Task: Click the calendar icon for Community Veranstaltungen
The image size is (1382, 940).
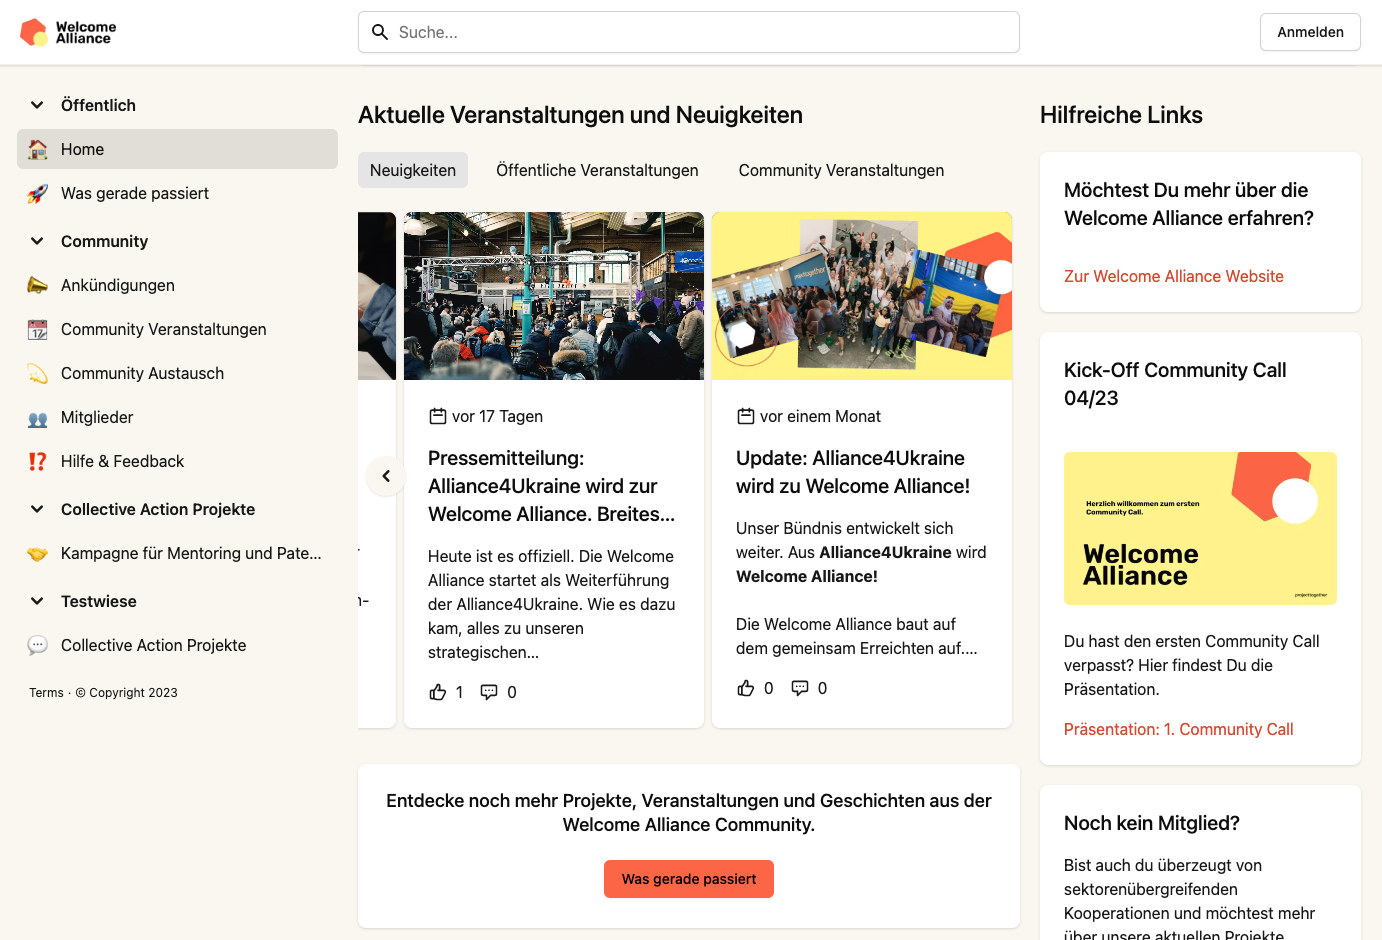Action: pyautogui.click(x=37, y=329)
